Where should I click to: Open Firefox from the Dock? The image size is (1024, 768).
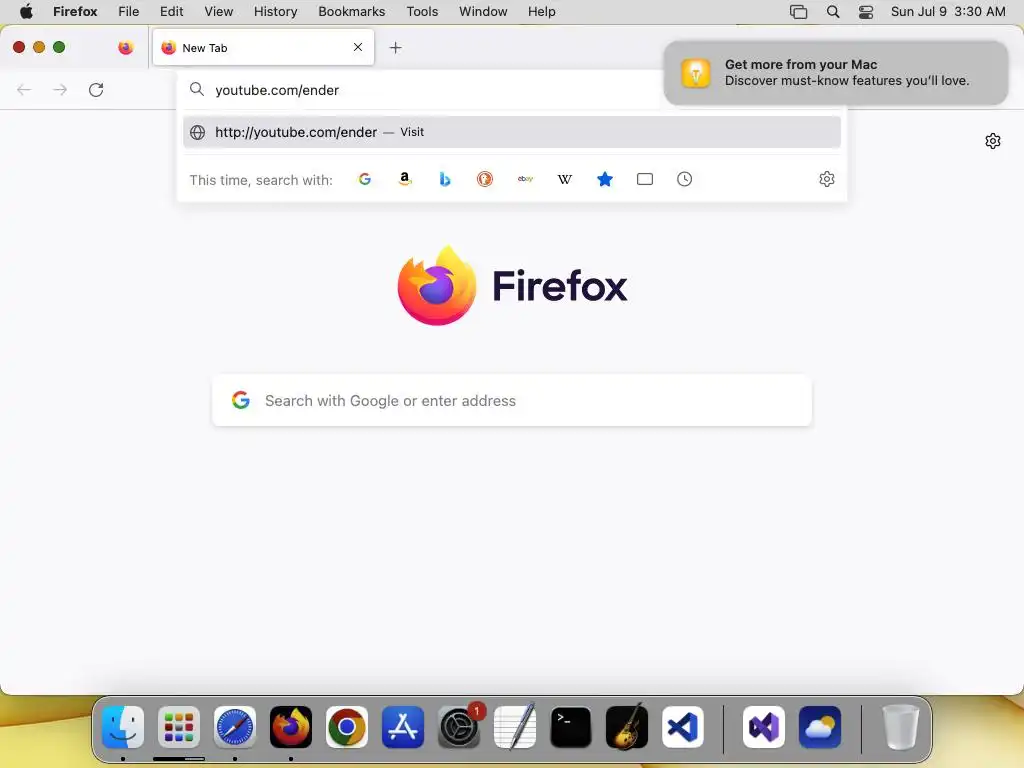tap(291, 727)
